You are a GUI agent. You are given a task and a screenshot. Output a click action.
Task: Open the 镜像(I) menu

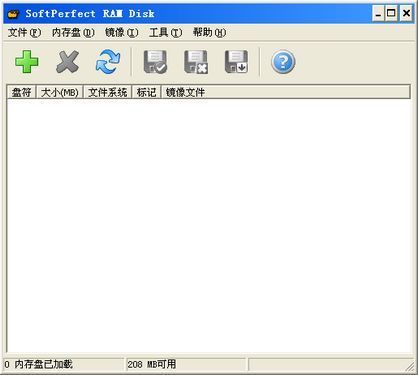(121, 32)
